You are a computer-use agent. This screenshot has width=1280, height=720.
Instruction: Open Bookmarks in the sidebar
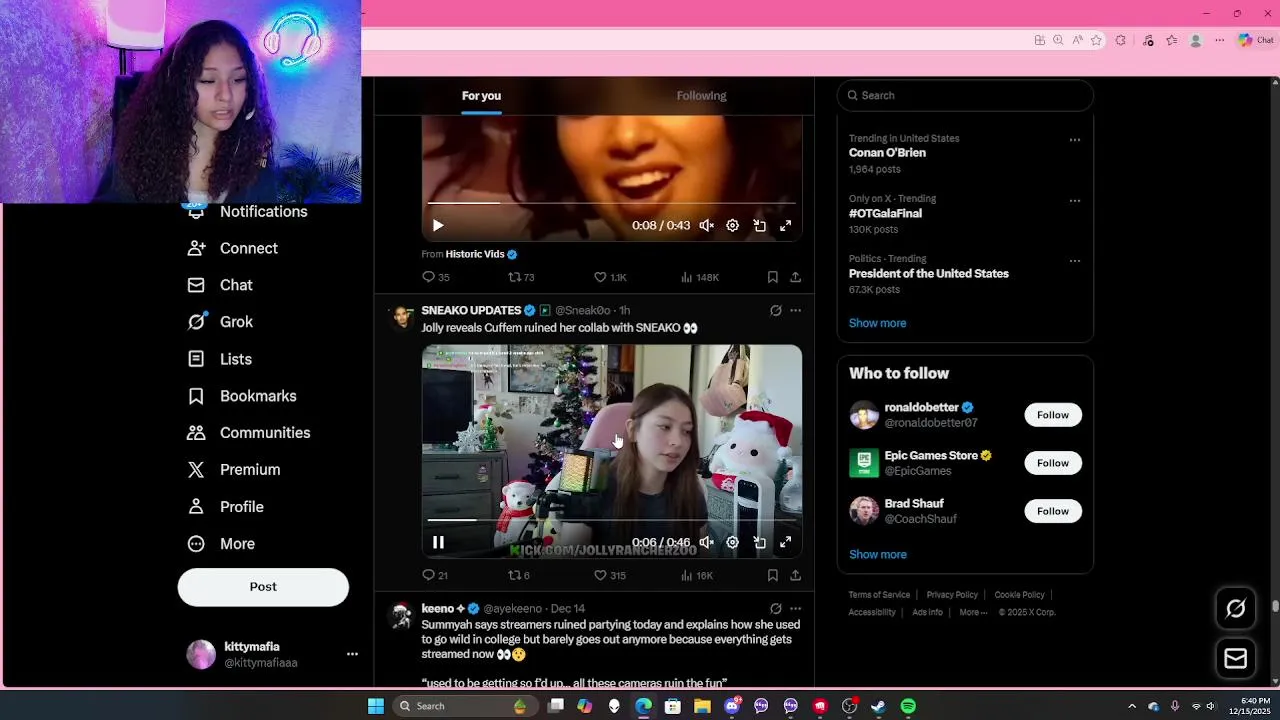tap(242, 396)
